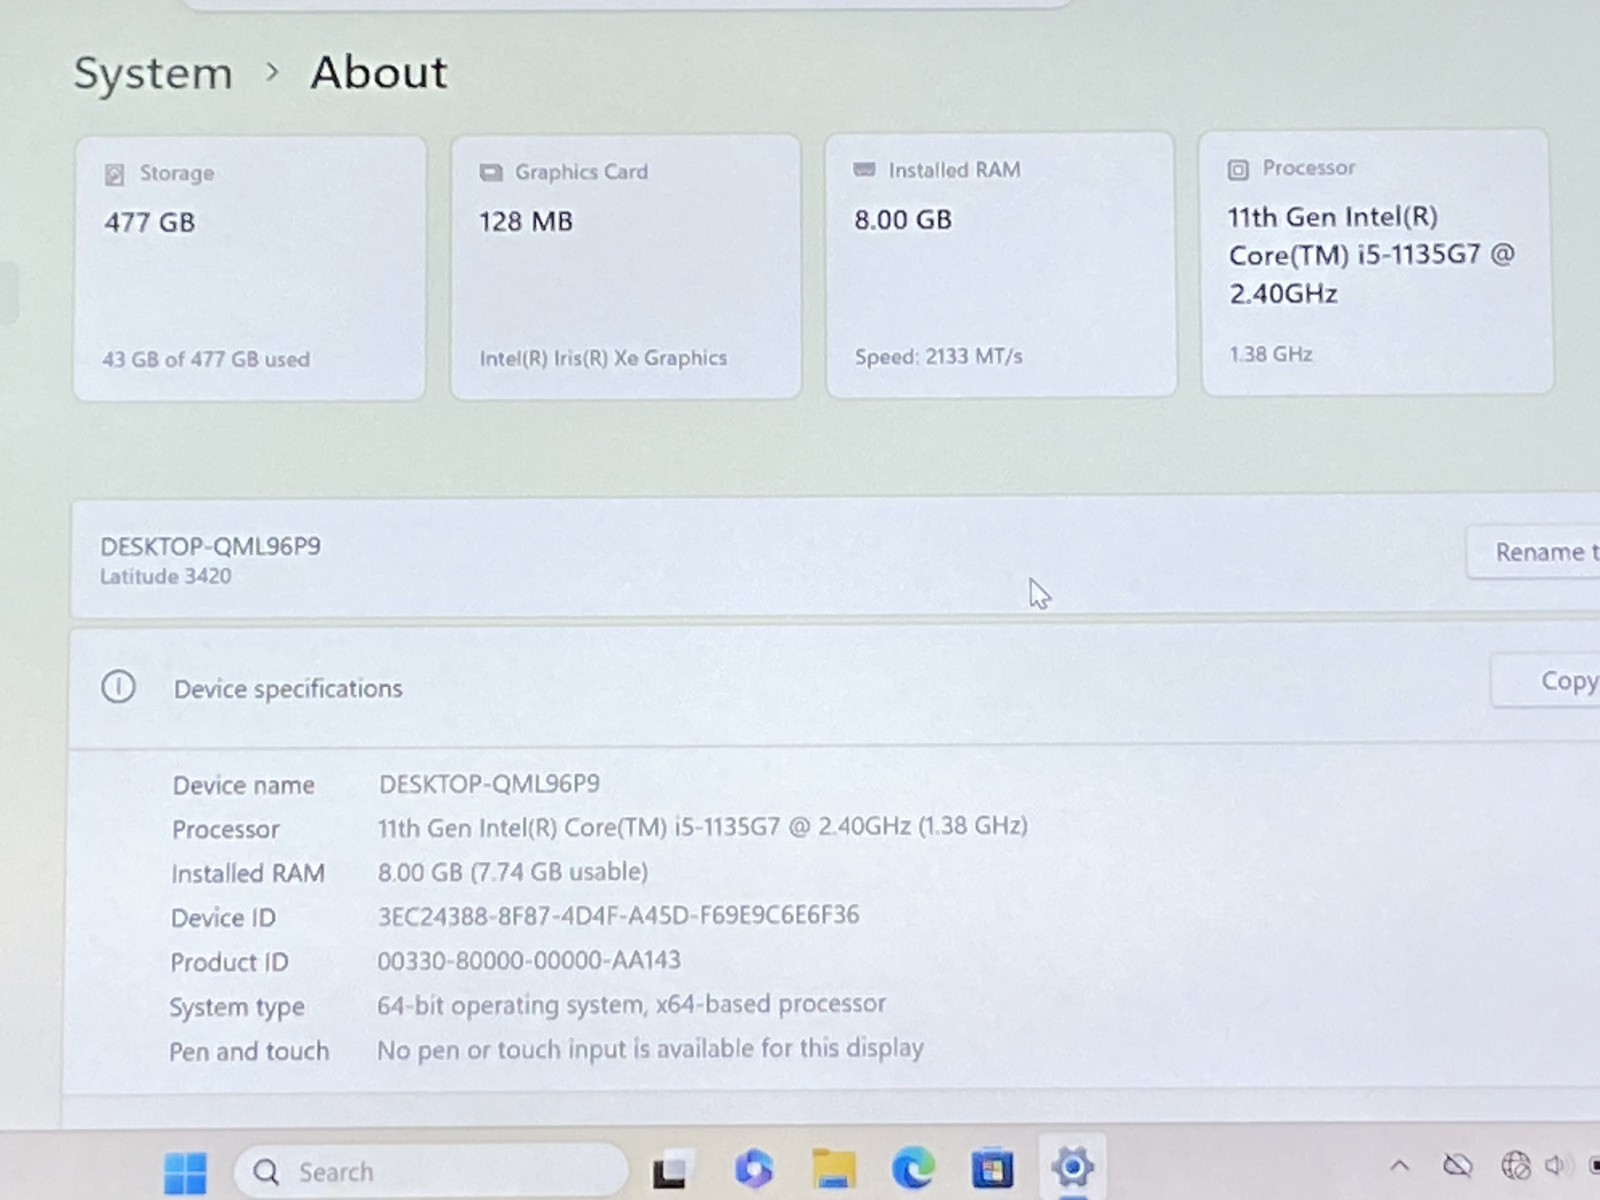
Task: Select the Device ID value 3EC24388-8F87-4D4F-A45D
Action: 618,915
